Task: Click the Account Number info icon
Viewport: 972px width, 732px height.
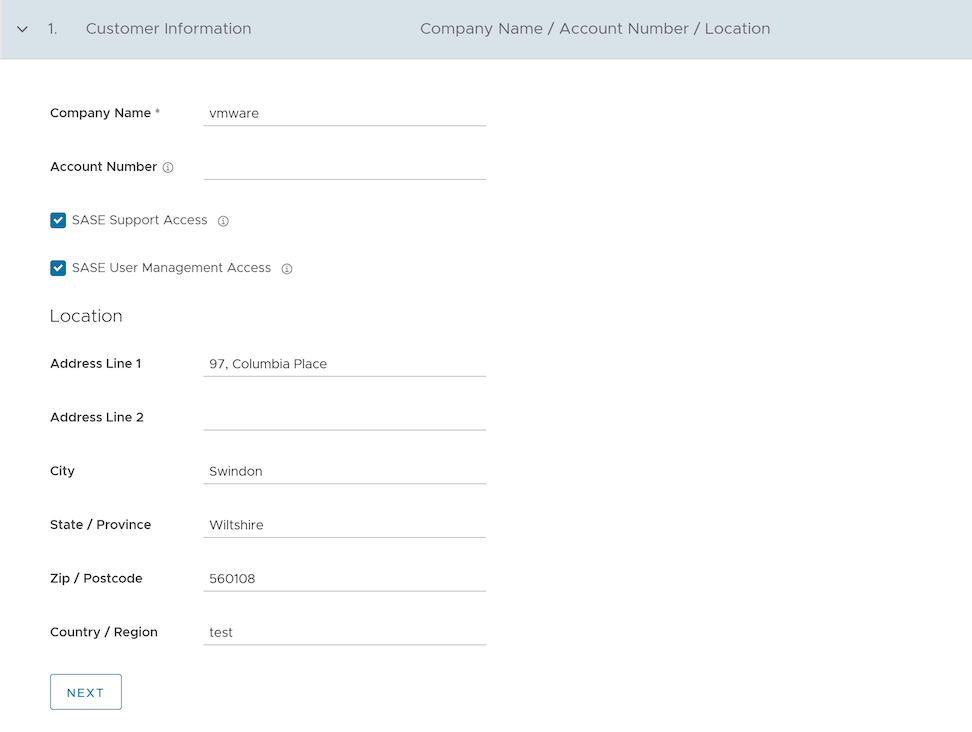Action: coord(168,168)
